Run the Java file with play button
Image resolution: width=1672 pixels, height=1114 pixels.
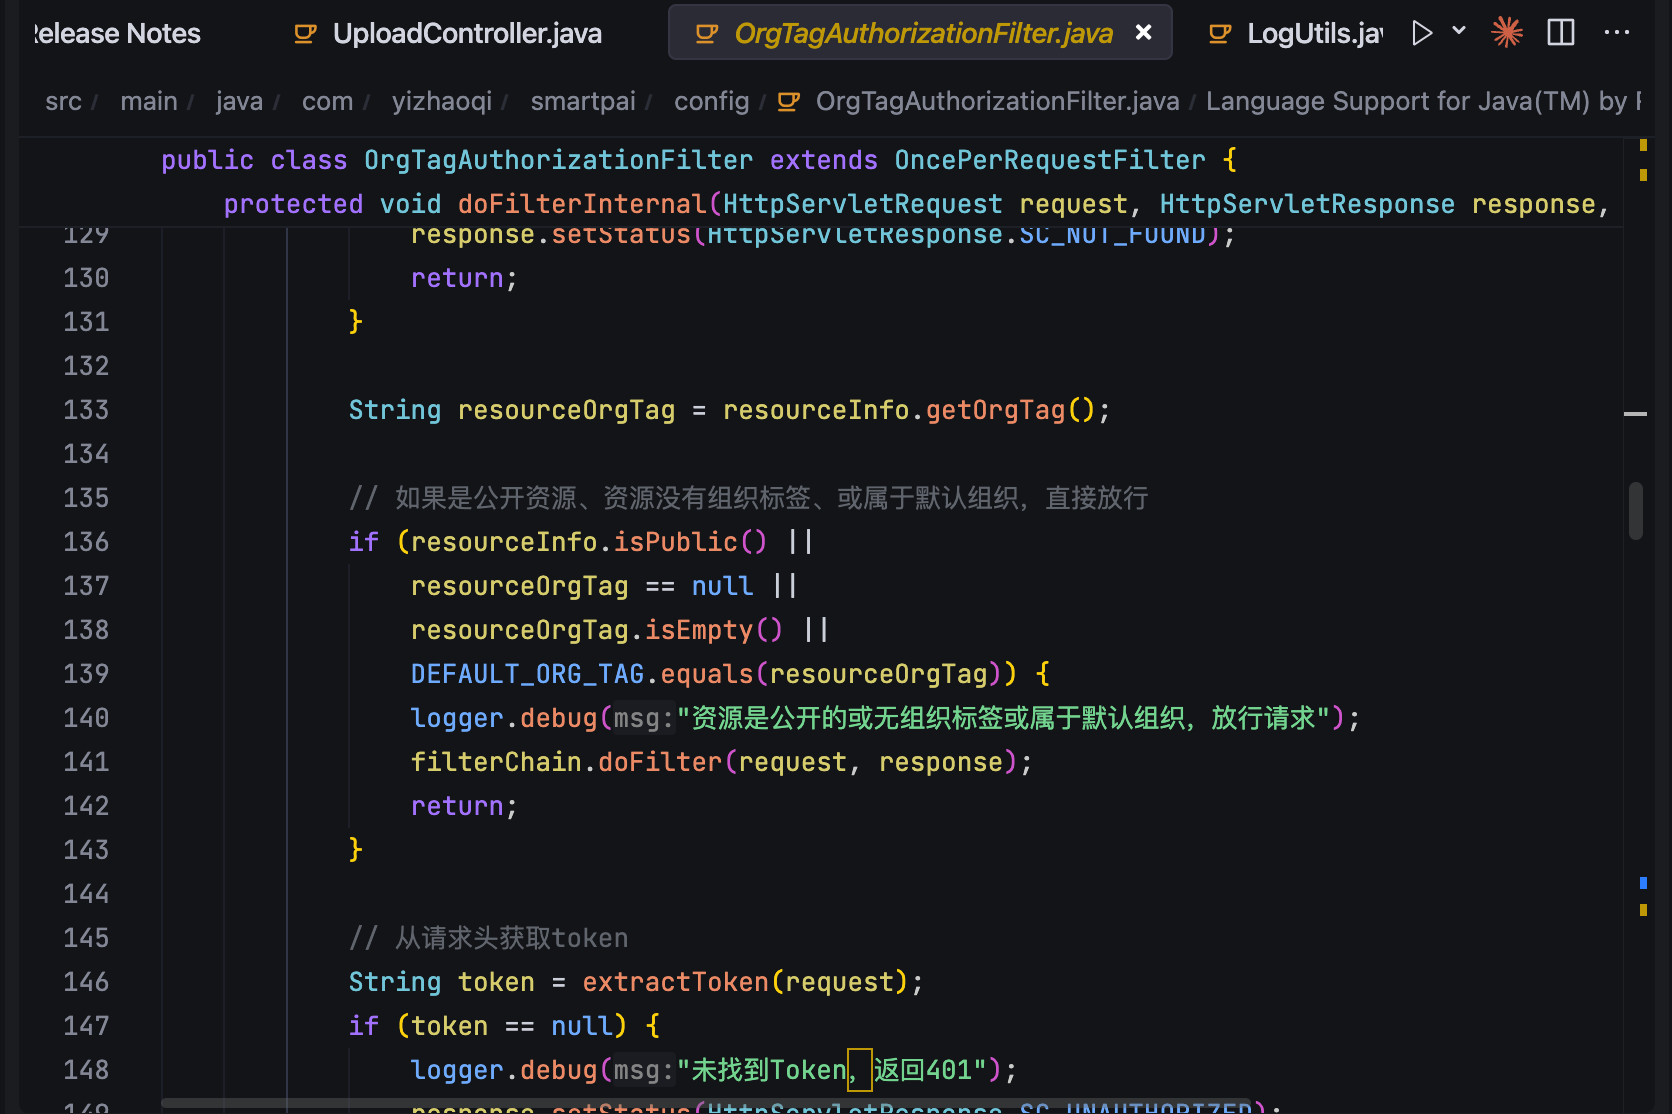(x=1422, y=33)
